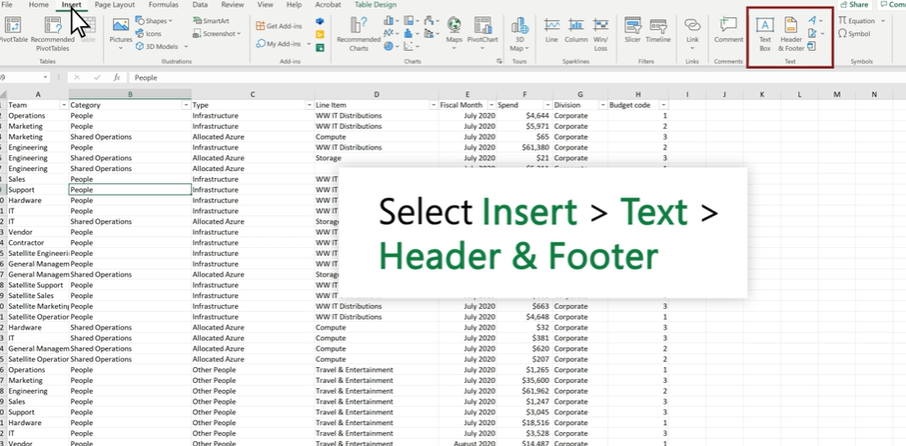This screenshot has height=446, width=906.
Task: Insert a Line sparkline
Action: (552, 31)
